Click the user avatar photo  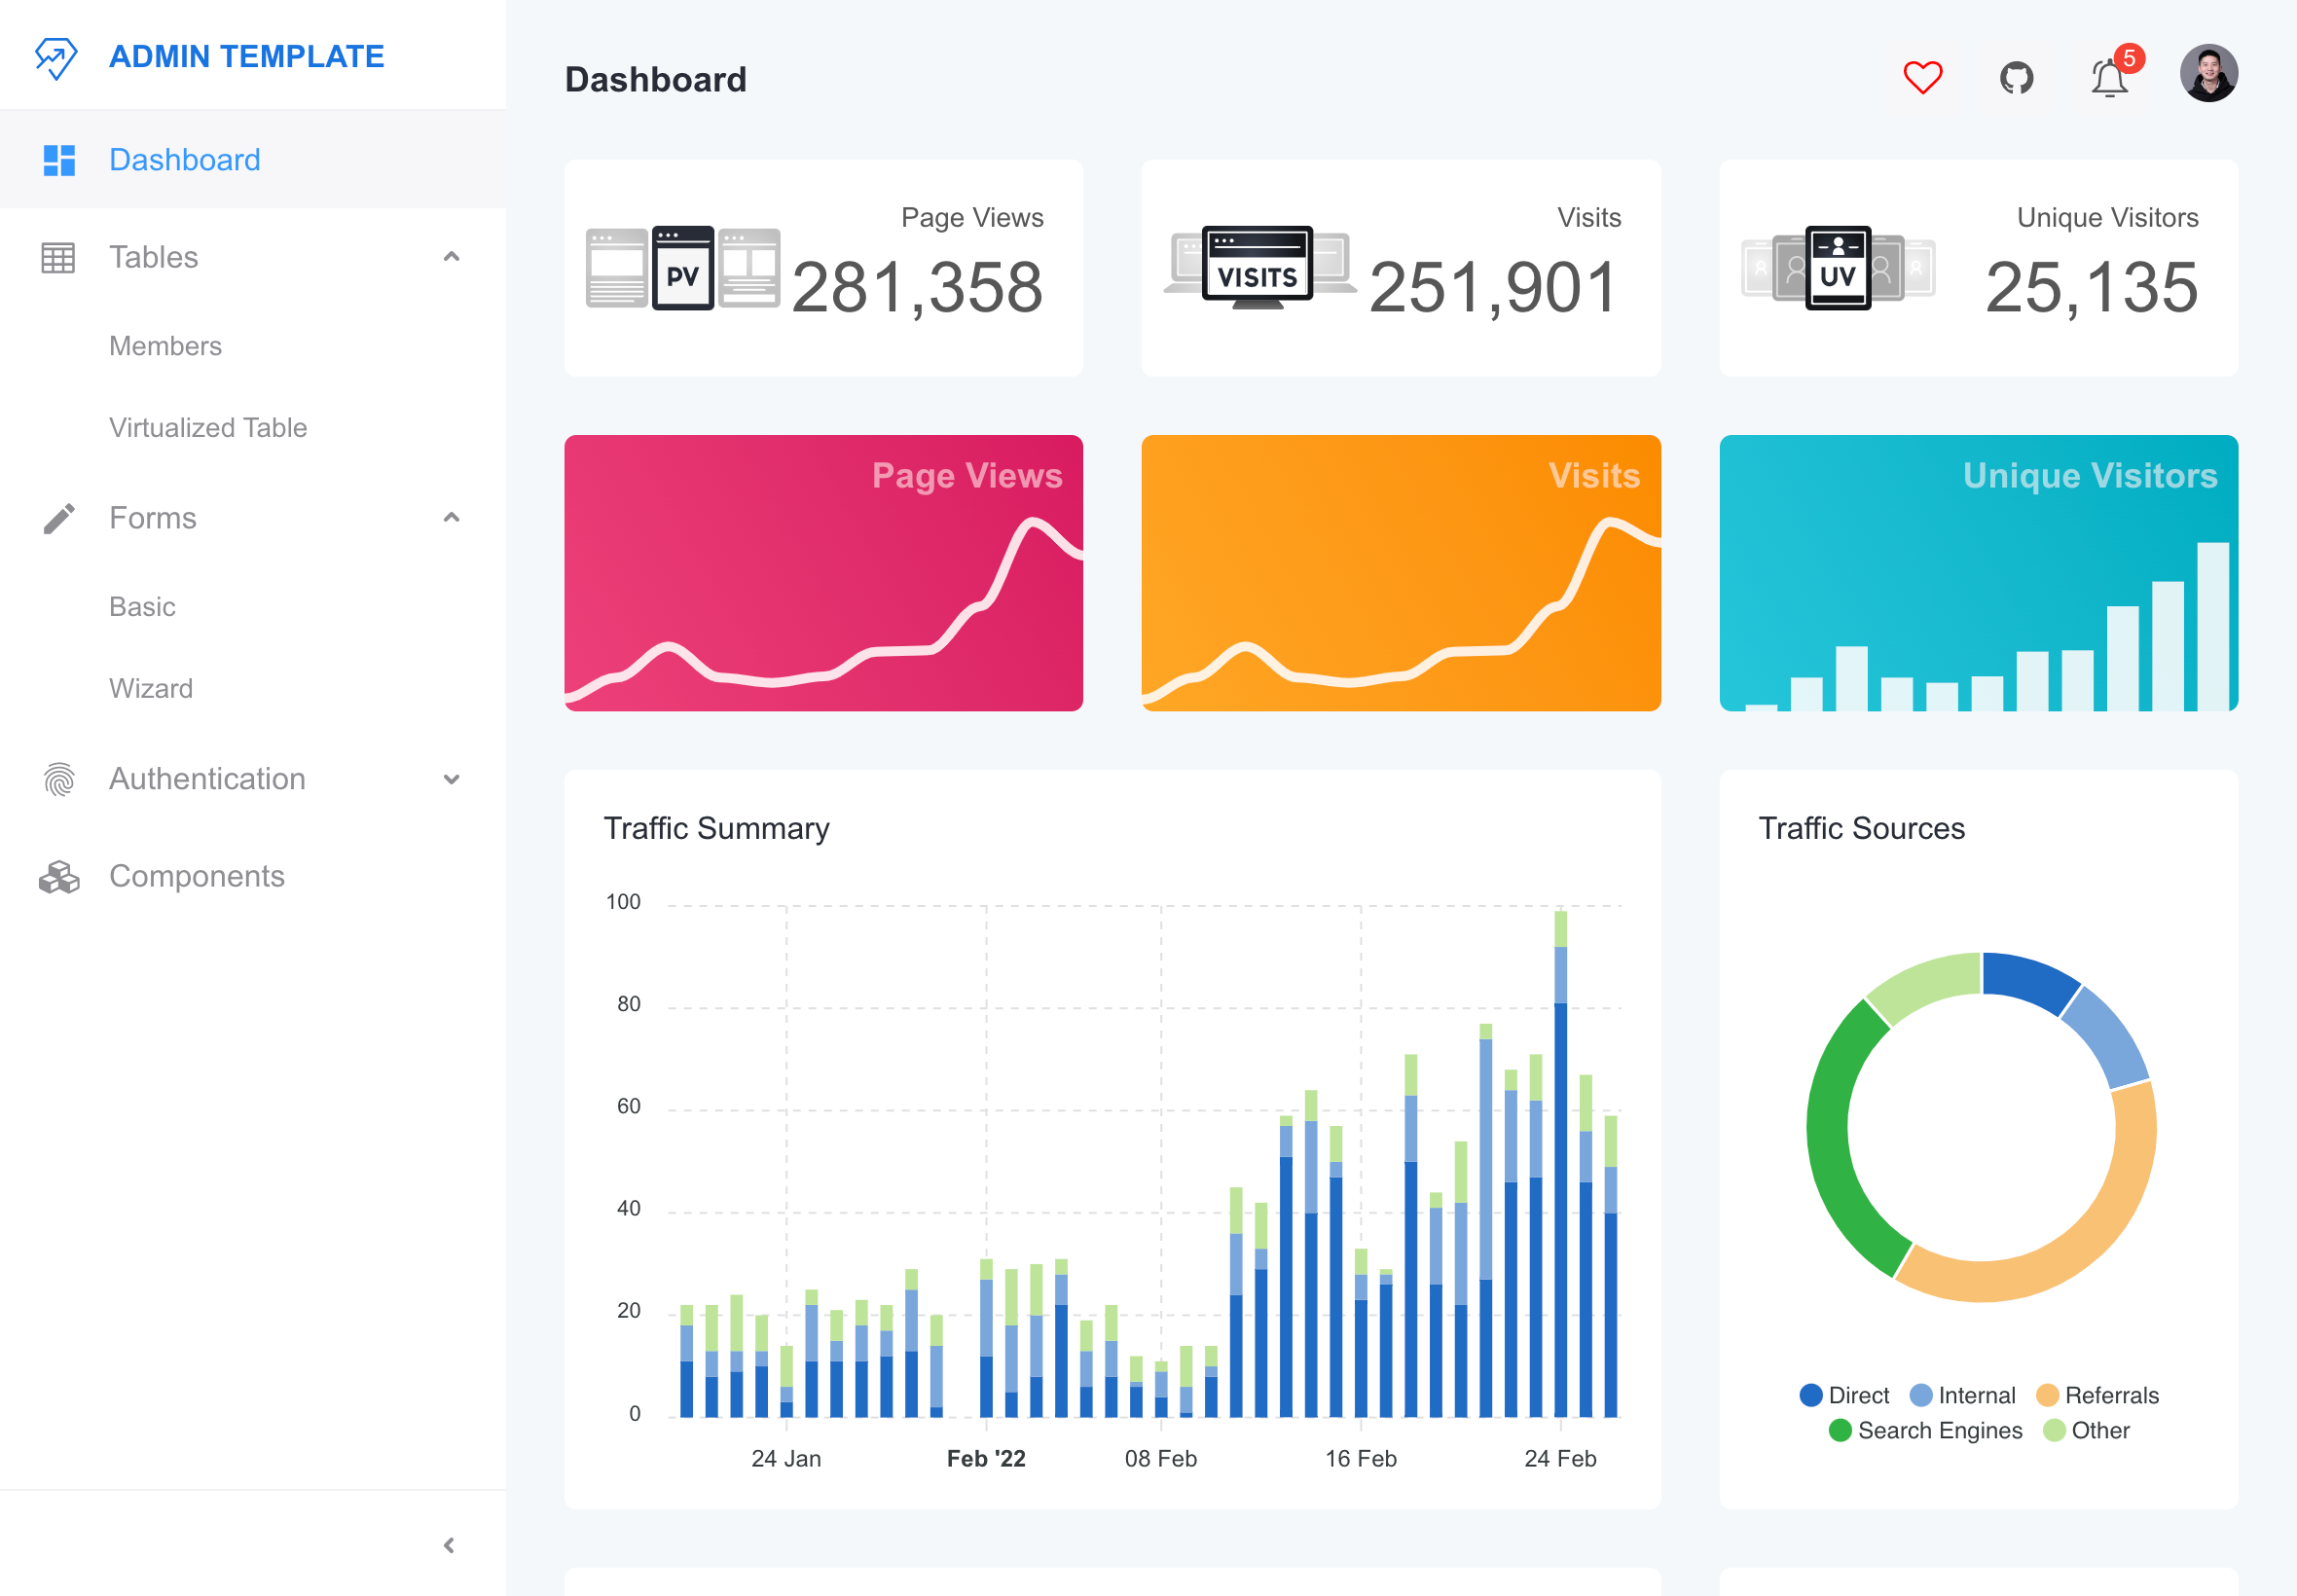click(2207, 73)
